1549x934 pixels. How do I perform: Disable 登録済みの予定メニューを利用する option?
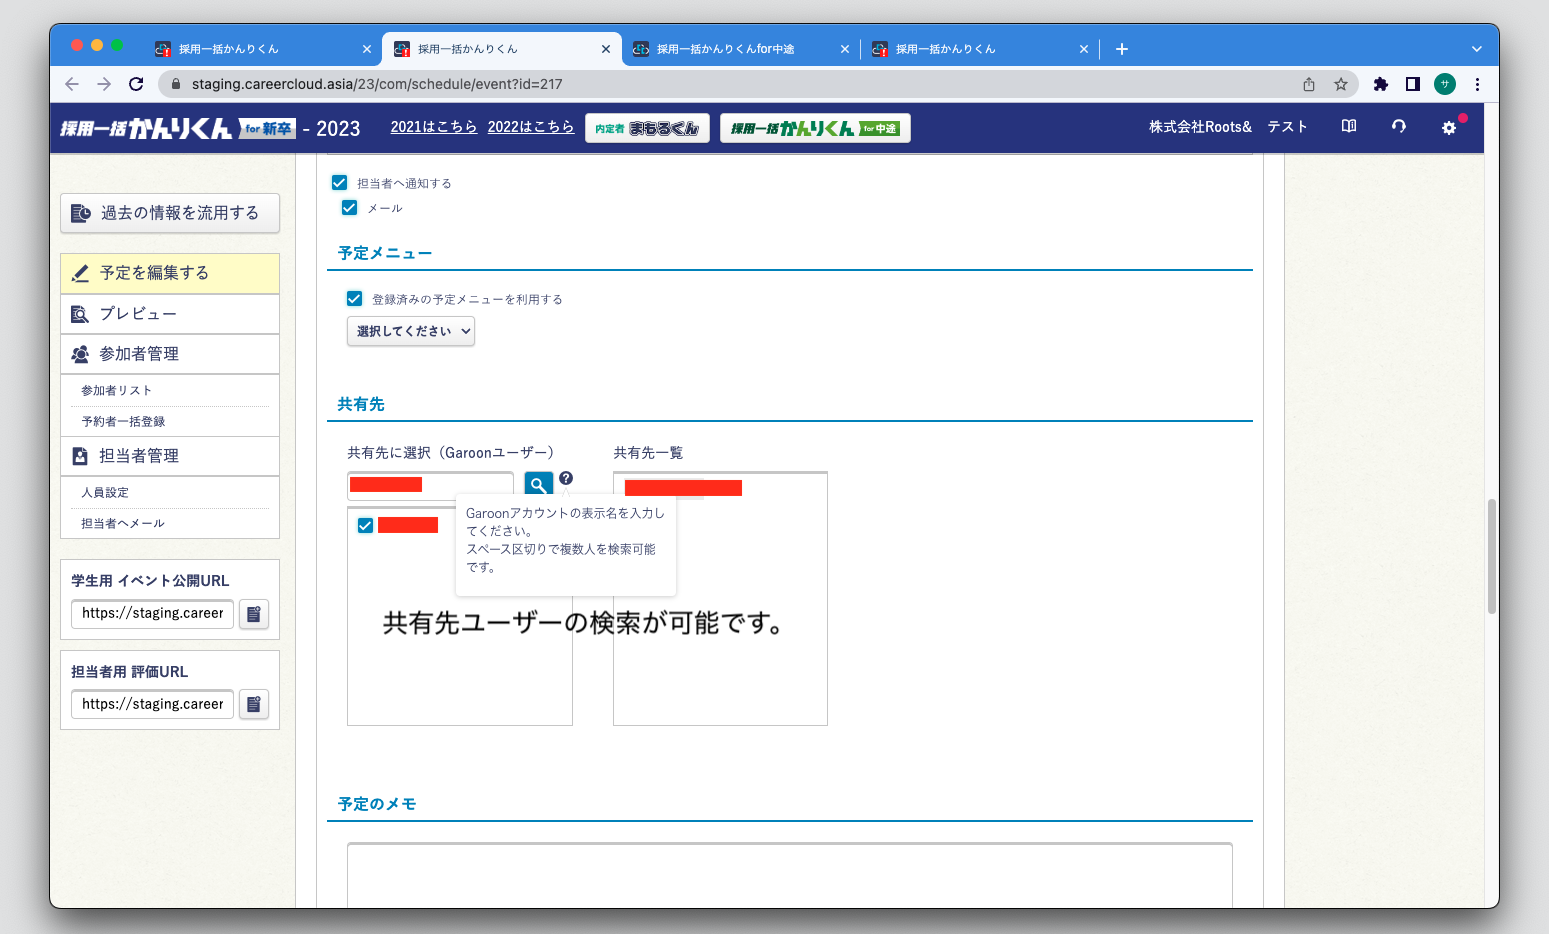(x=355, y=298)
